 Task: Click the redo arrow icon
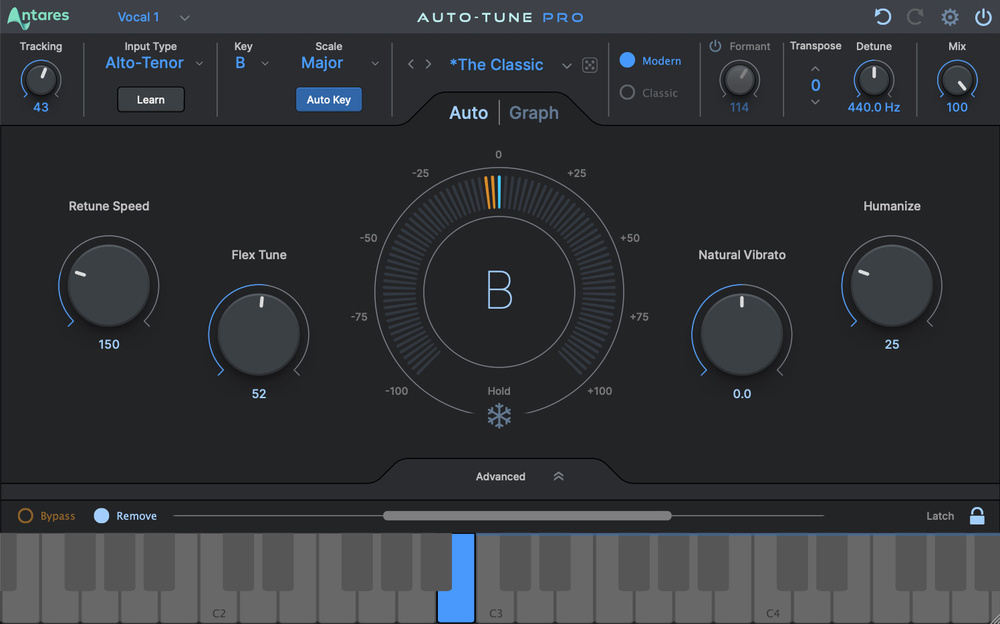915,17
